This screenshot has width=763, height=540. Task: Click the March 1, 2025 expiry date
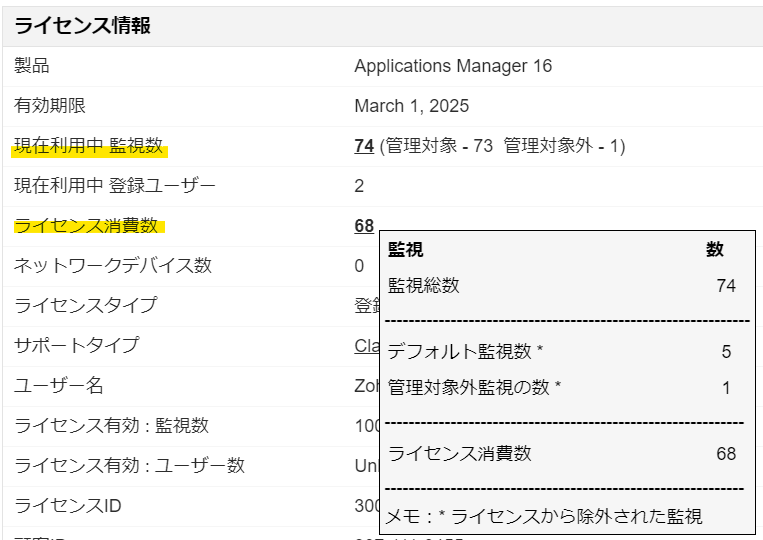click(x=411, y=106)
